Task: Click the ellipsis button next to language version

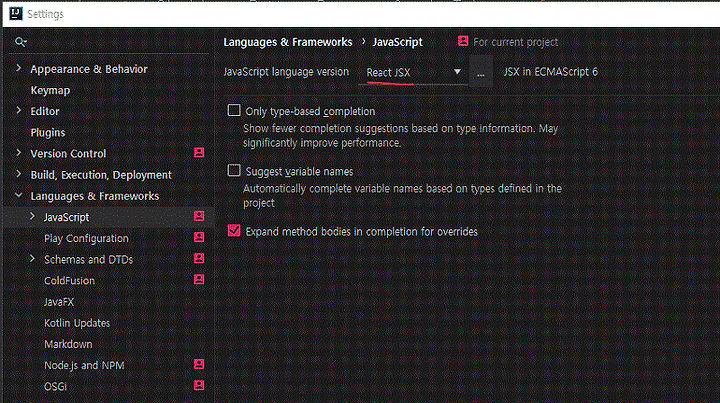Action: click(481, 72)
